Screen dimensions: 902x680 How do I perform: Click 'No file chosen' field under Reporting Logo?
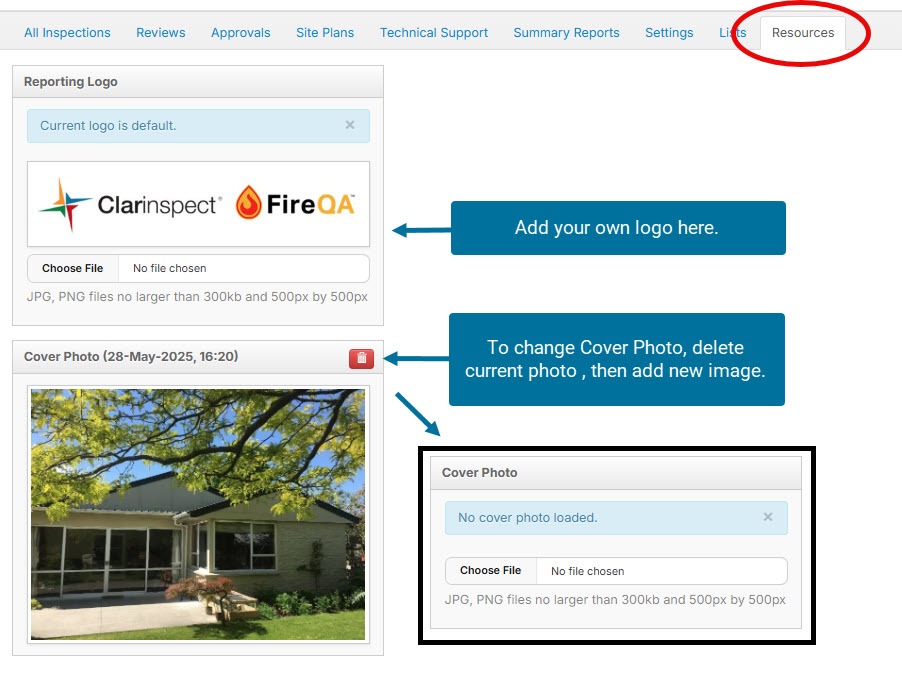point(244,269)
